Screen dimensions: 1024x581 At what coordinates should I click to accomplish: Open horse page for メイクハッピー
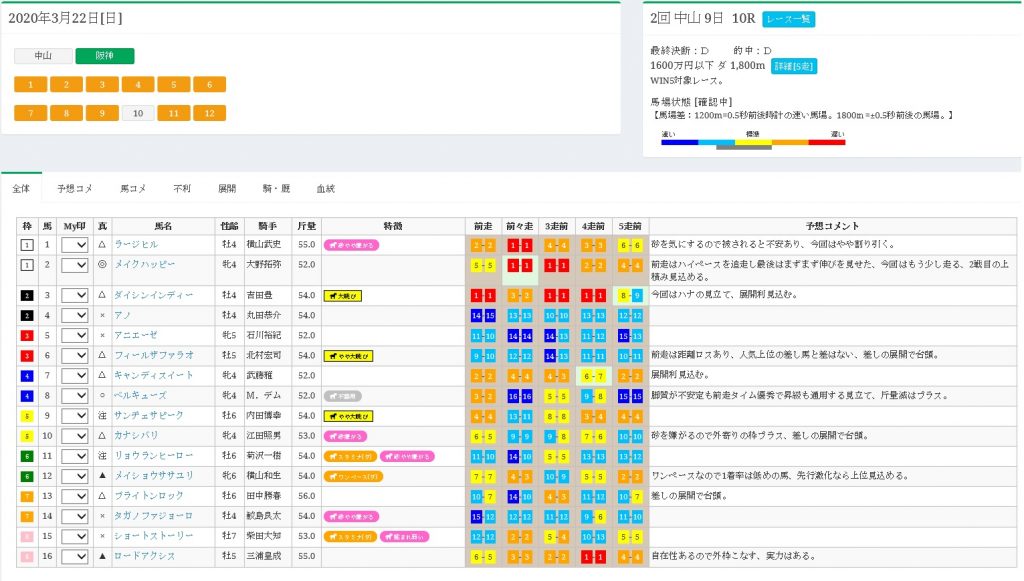(x=145, y=264)
